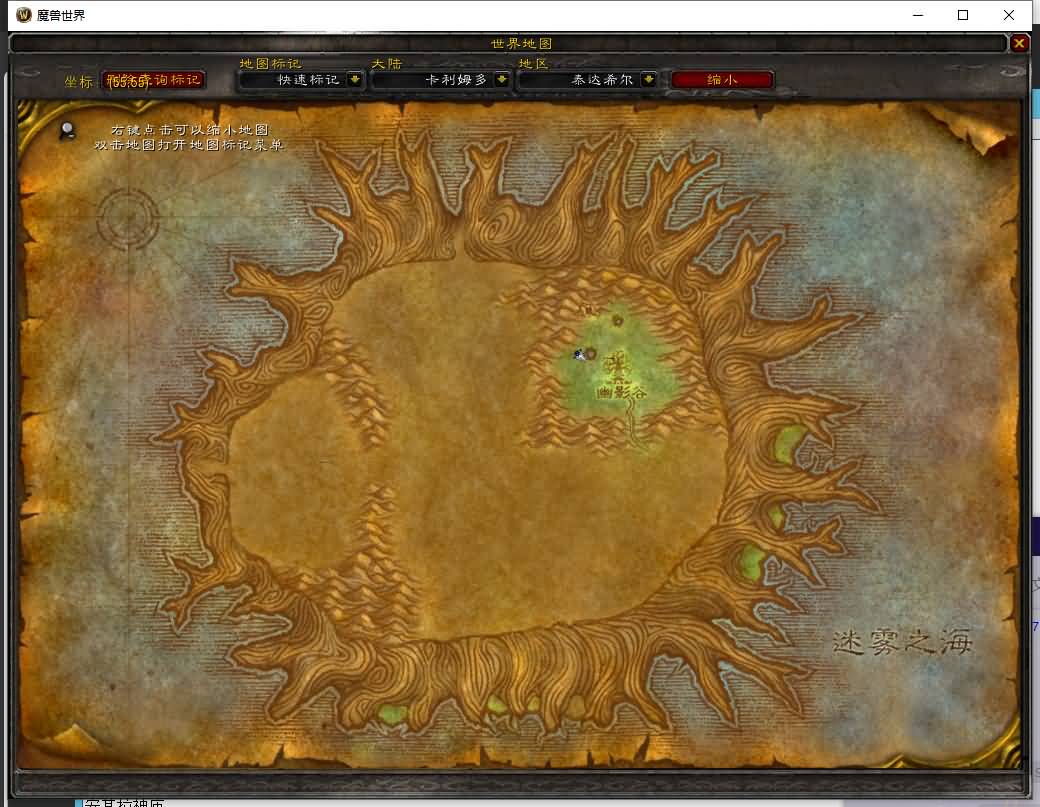Click the green patch on map's east edge
This screenshot has width=1040, height=807.
pyautogui.click(x=790, y=443)
